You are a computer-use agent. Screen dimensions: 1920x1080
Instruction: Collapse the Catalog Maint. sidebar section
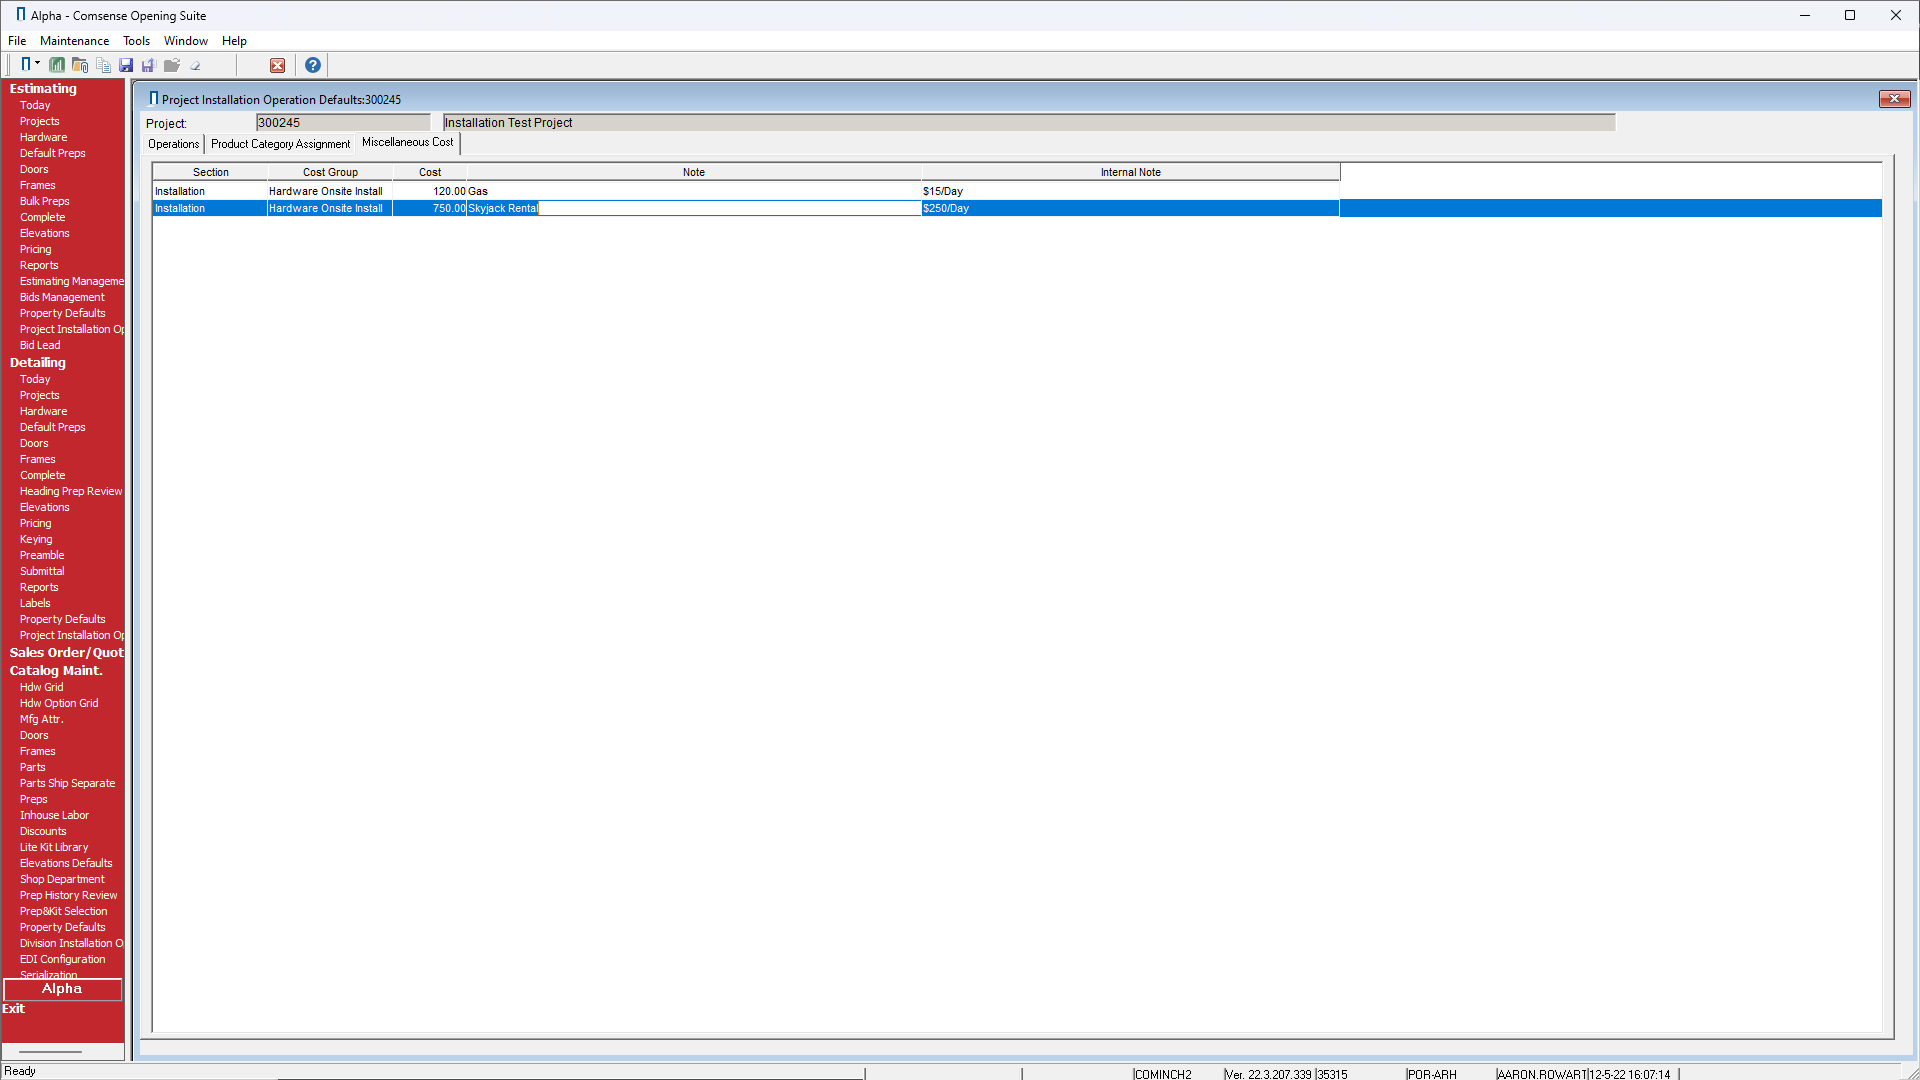click(56, 670)
